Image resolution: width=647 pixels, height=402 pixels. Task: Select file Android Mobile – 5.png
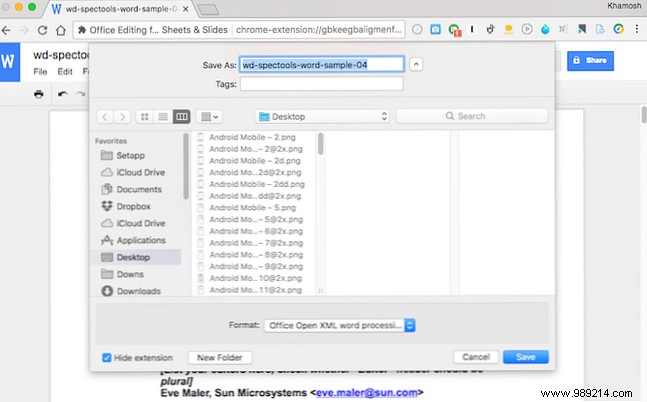pos(252,208)
